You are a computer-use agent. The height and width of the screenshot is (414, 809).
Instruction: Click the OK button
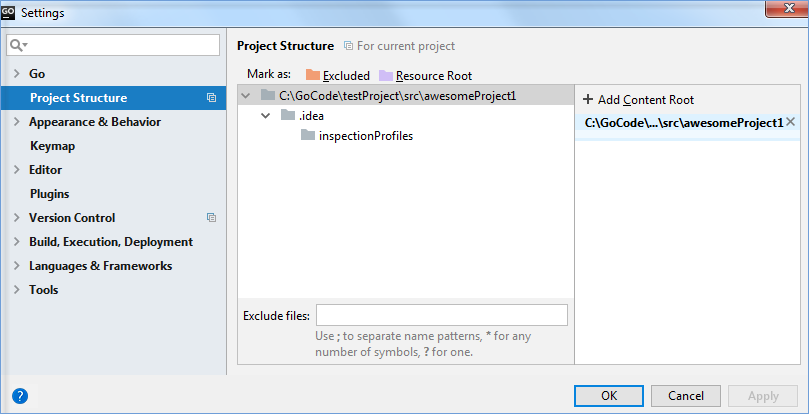point(608,396)
